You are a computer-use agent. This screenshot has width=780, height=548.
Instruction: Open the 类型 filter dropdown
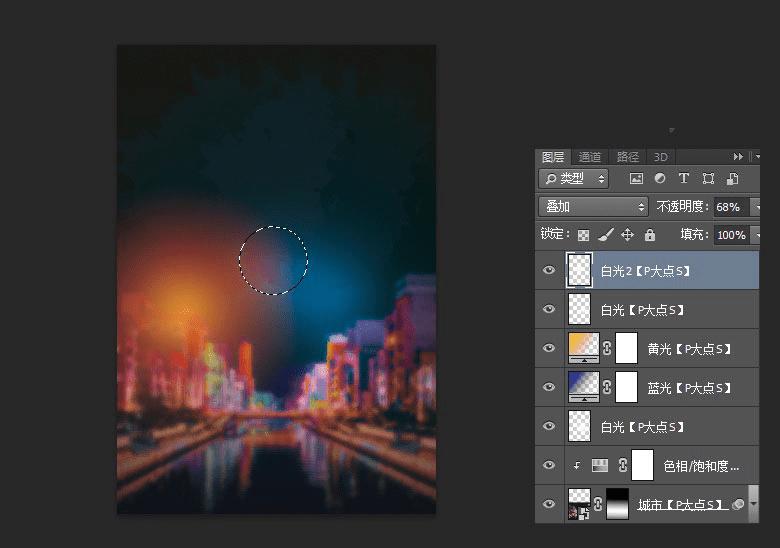573,179
